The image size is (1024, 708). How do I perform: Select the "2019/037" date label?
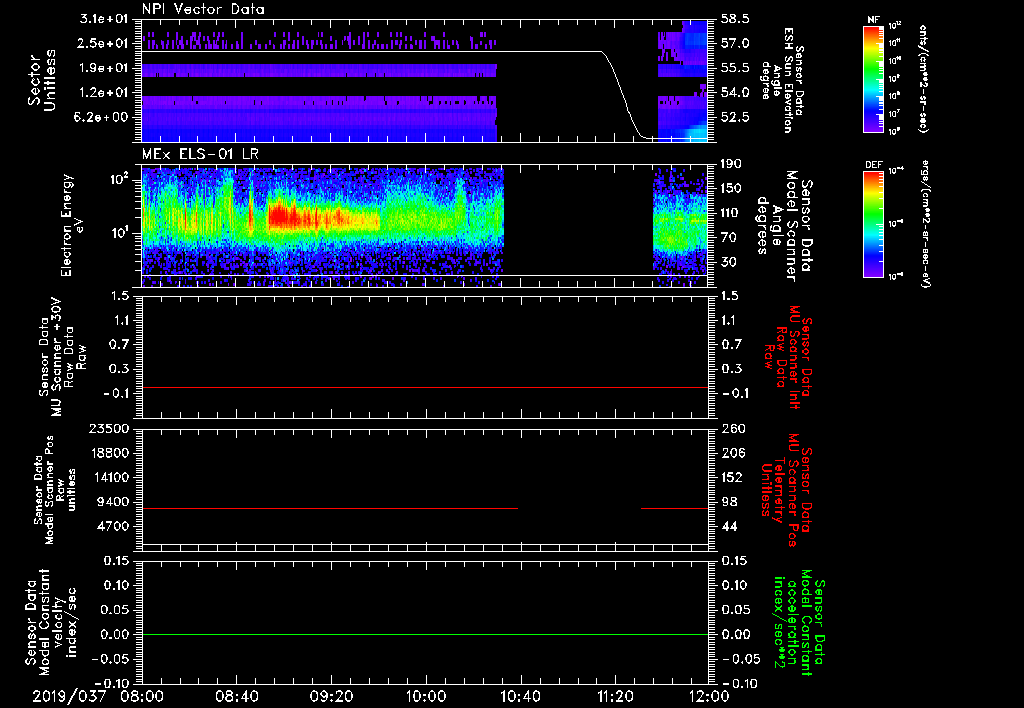(69, 696)
